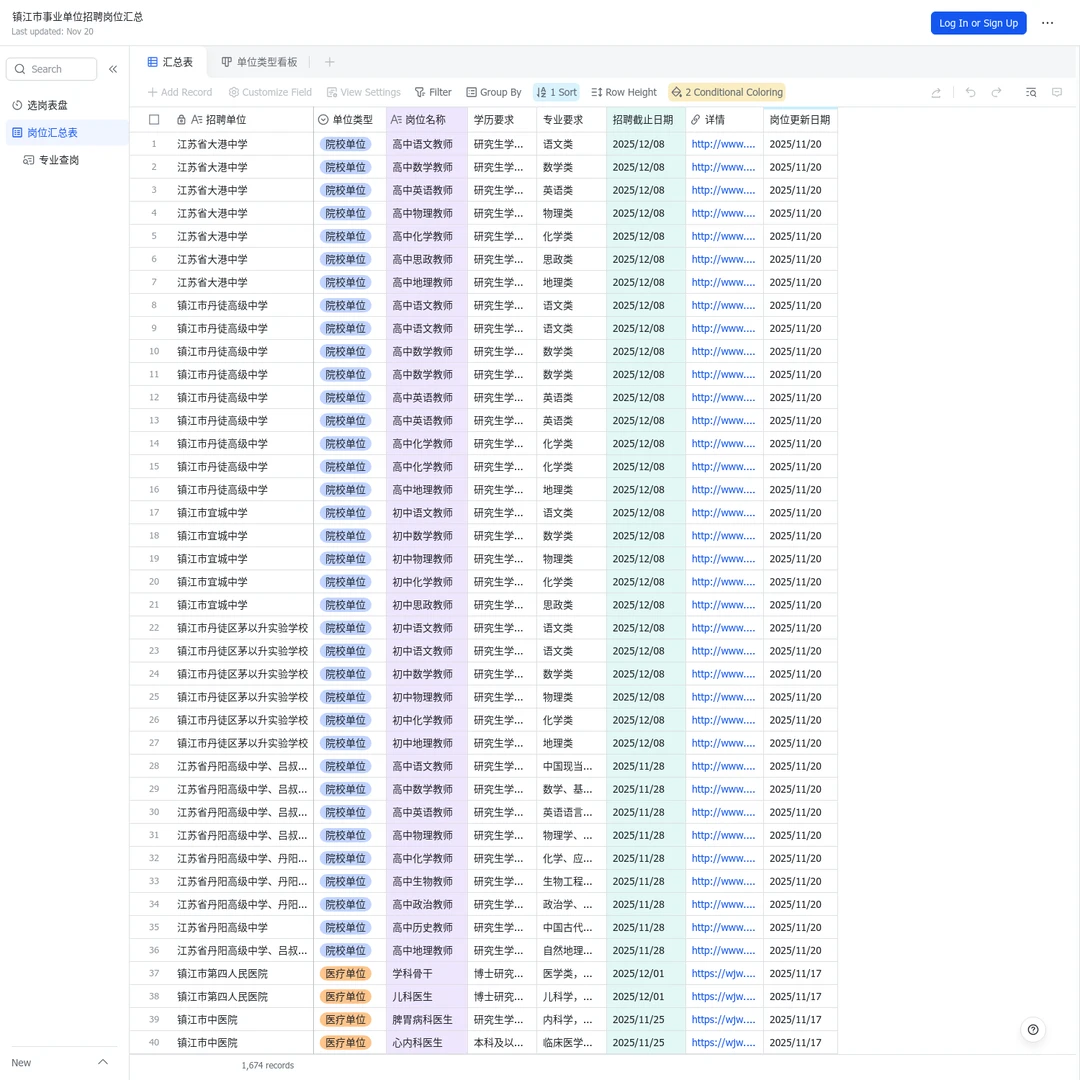Open the detail link in row 28
The image size is (1080, 1080).
(723, 766)
